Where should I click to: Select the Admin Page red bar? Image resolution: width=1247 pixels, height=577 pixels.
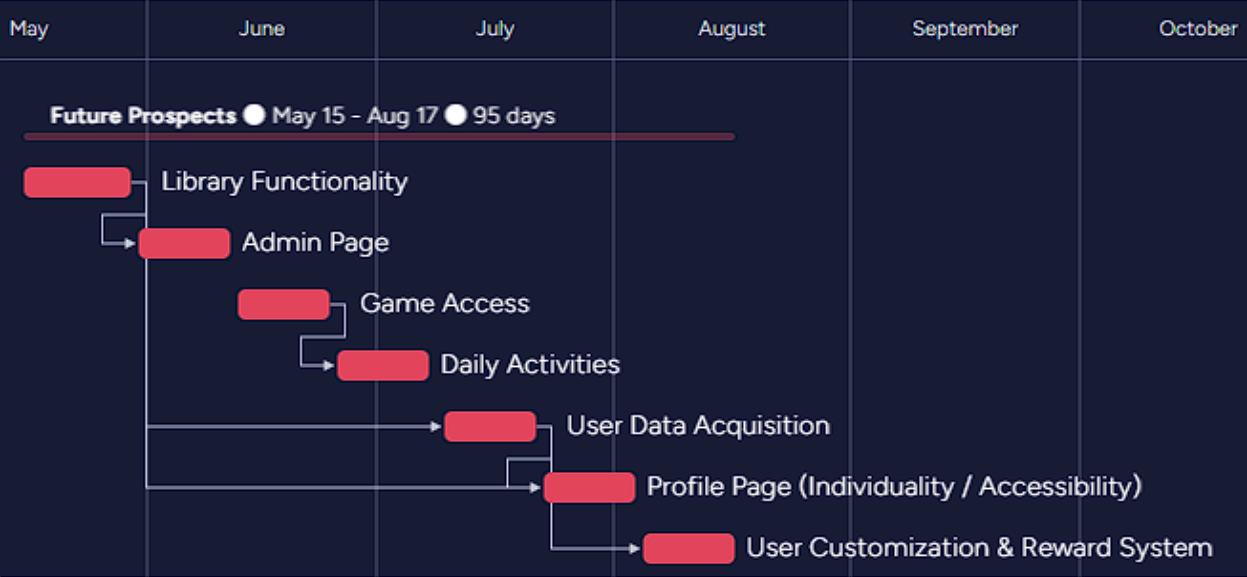pyautogui.click(x=184, y=243)
